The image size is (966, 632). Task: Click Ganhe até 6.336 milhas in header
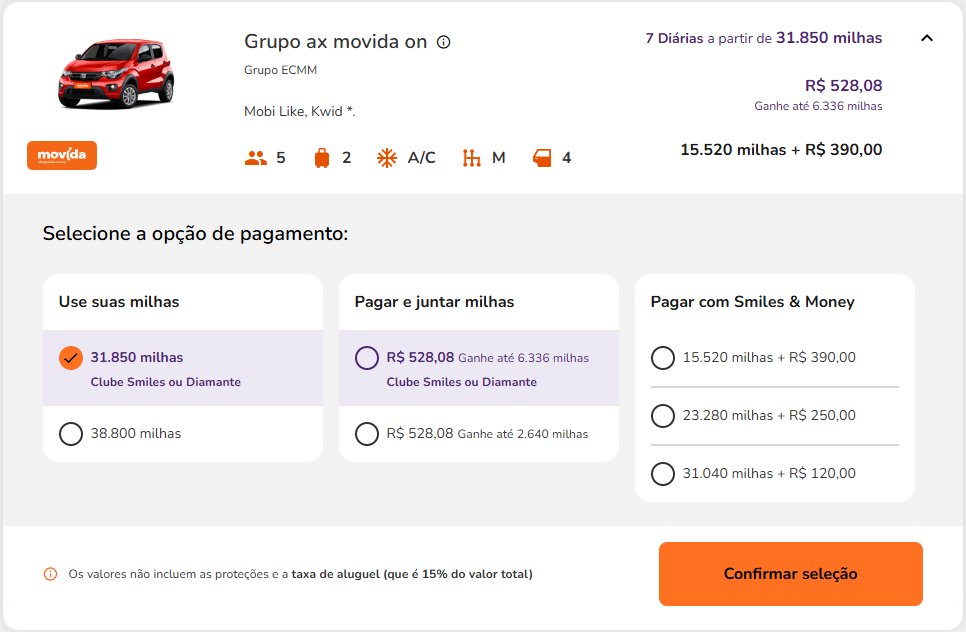pyautogui.click(x=818, y=106)
